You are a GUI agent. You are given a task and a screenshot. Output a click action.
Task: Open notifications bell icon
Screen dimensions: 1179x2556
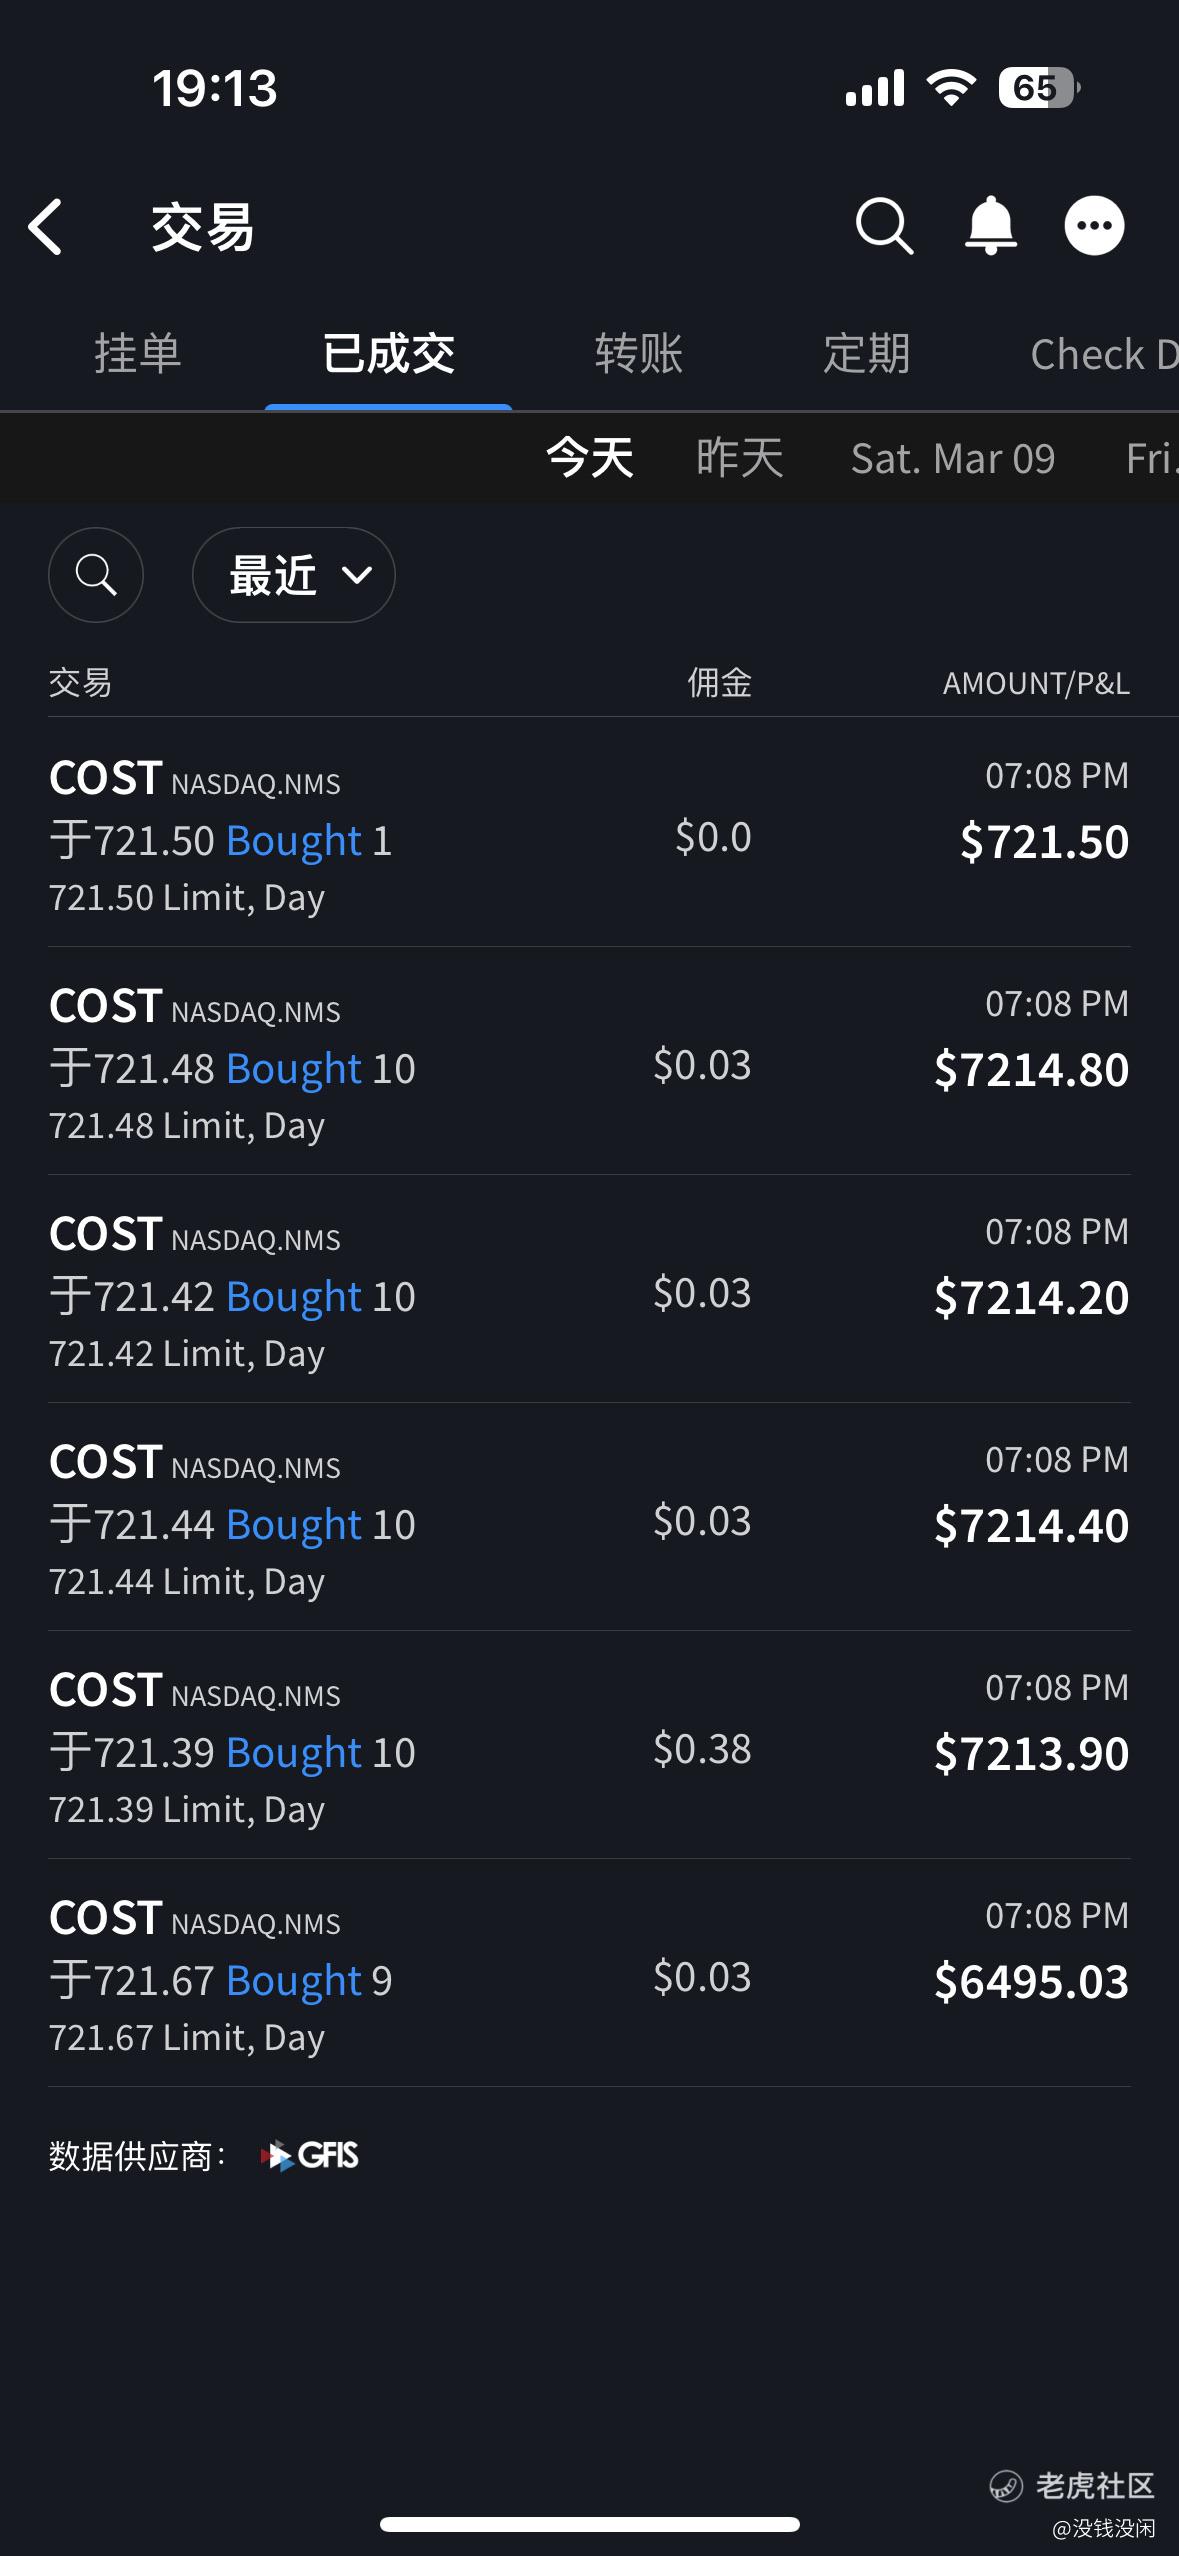point(990,226)
